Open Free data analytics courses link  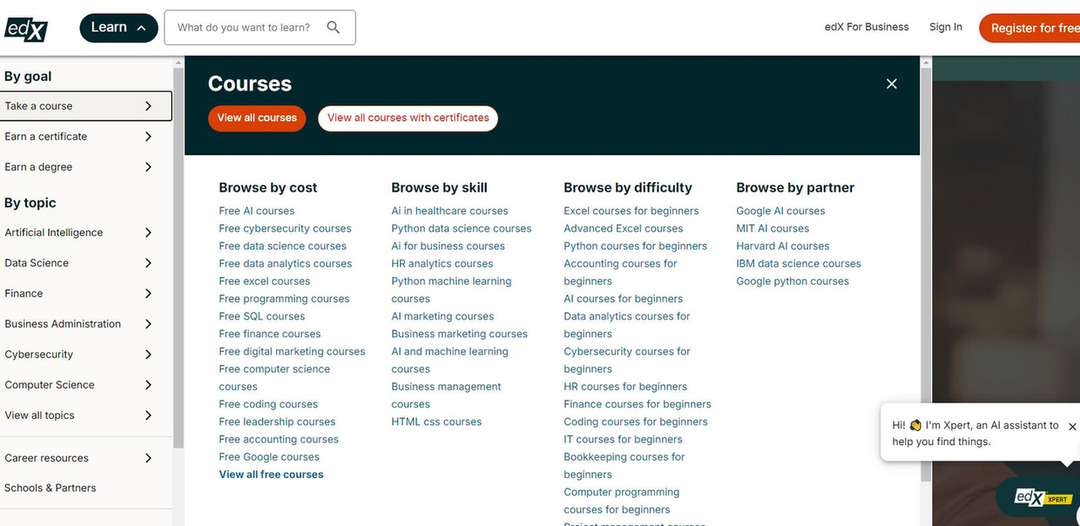point(285,264)
